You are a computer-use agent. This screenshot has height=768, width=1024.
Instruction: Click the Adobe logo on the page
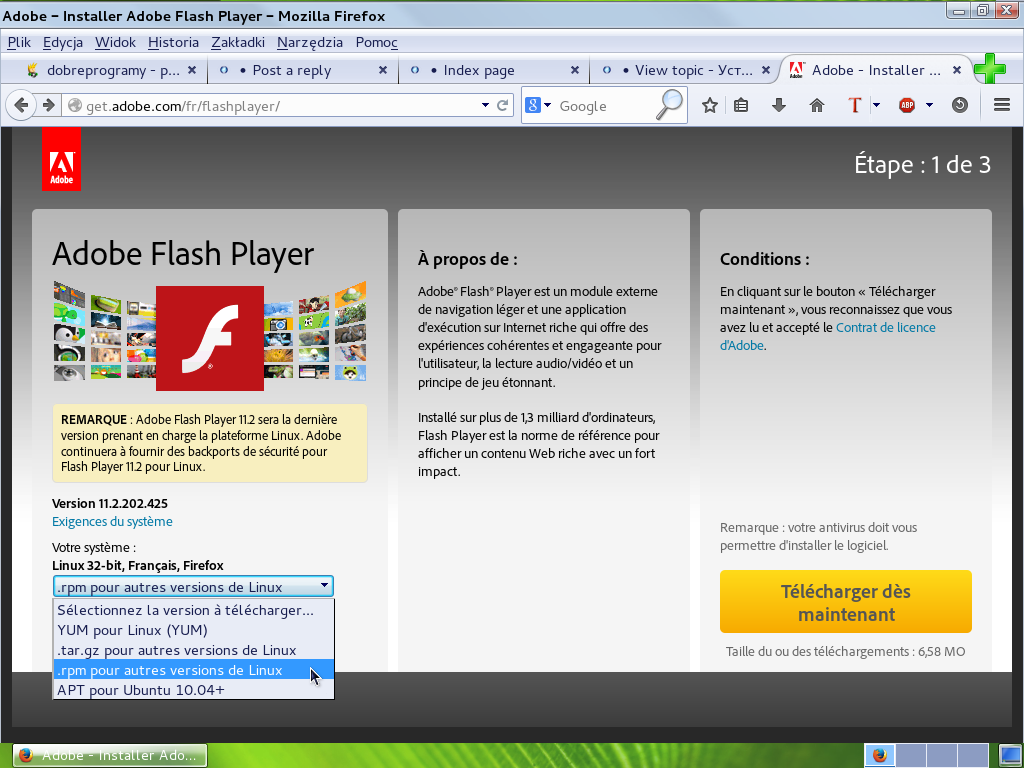pos(61,159)
